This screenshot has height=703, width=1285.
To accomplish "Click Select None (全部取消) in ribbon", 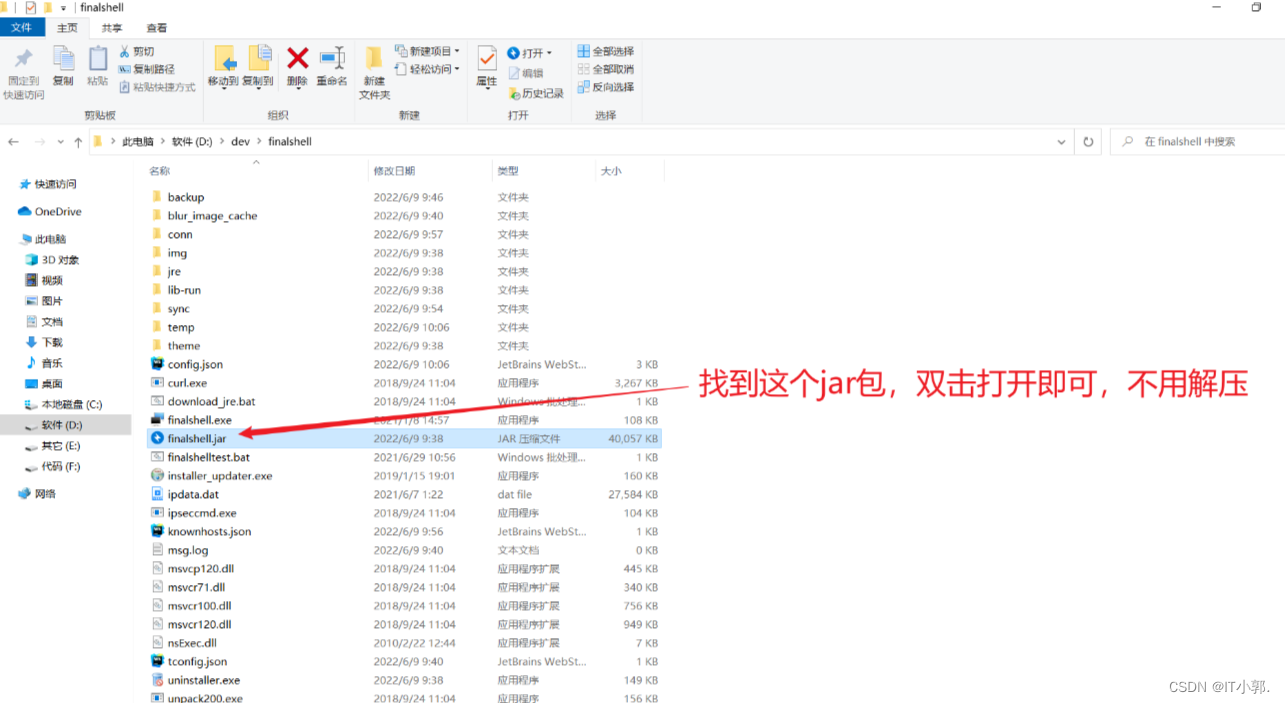I will [x=605, y=69].
